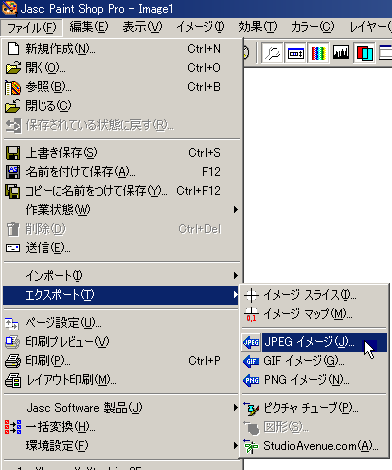Toggle the histogram window toolbar icon
The height and width of the screenshot is (470, 392).
click(341, 53)
